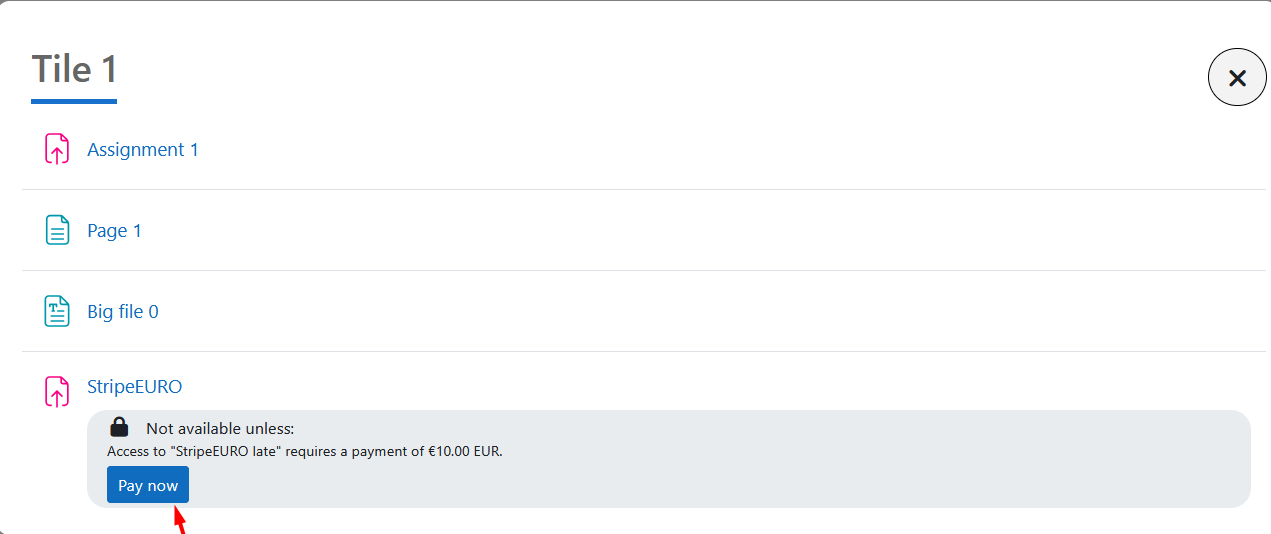Open the Assignment 1 link
Viewport: 1271px width, 534px height.
click(x=143, y=150)
